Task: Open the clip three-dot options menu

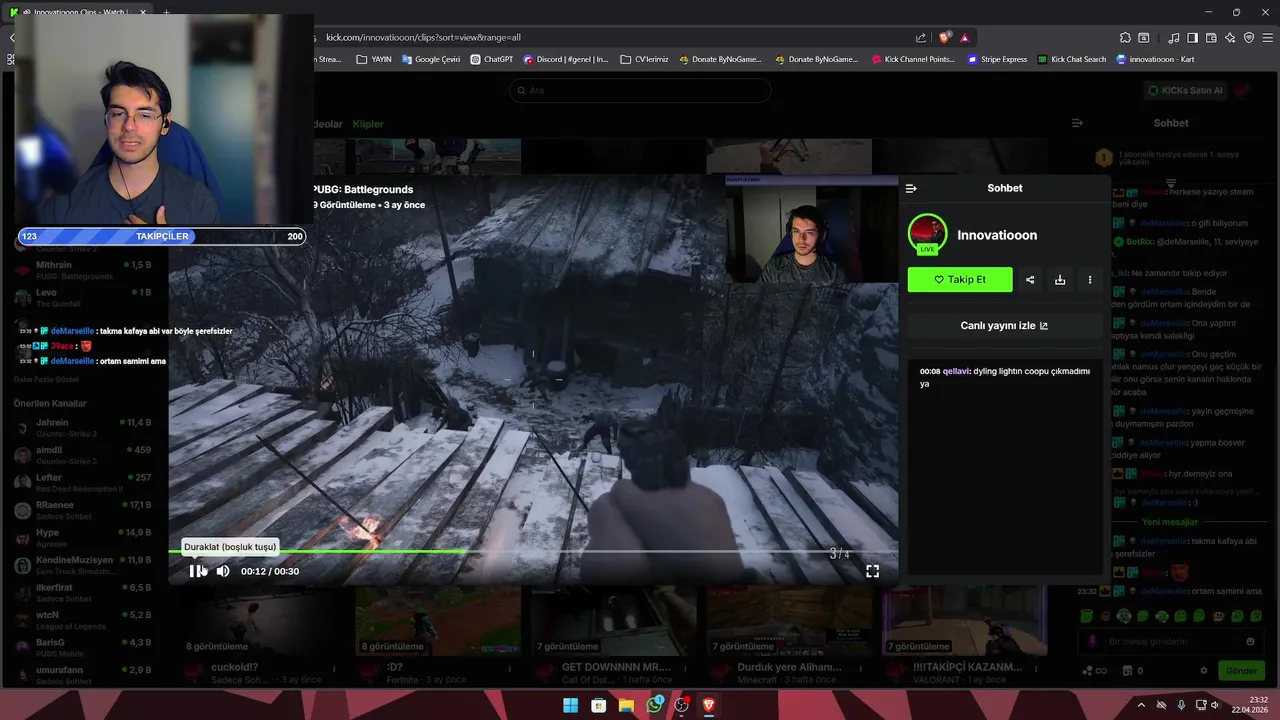Action: 1090,280
